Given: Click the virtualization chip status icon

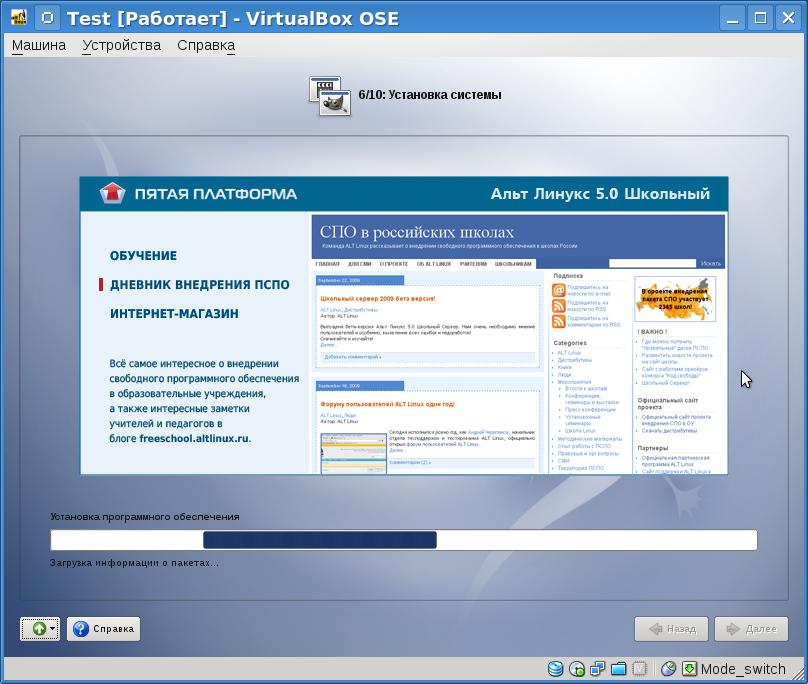Looking at the screenshot, I should click(640, 669).
